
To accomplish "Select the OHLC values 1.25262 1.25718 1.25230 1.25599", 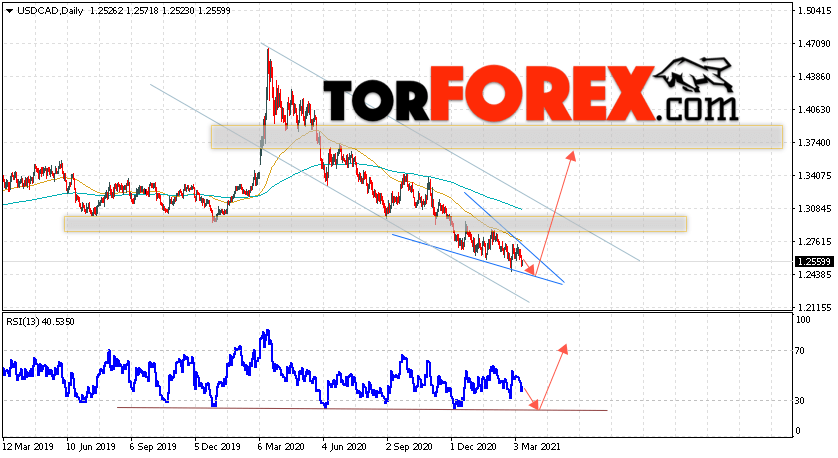I will (x=160, y=11).
